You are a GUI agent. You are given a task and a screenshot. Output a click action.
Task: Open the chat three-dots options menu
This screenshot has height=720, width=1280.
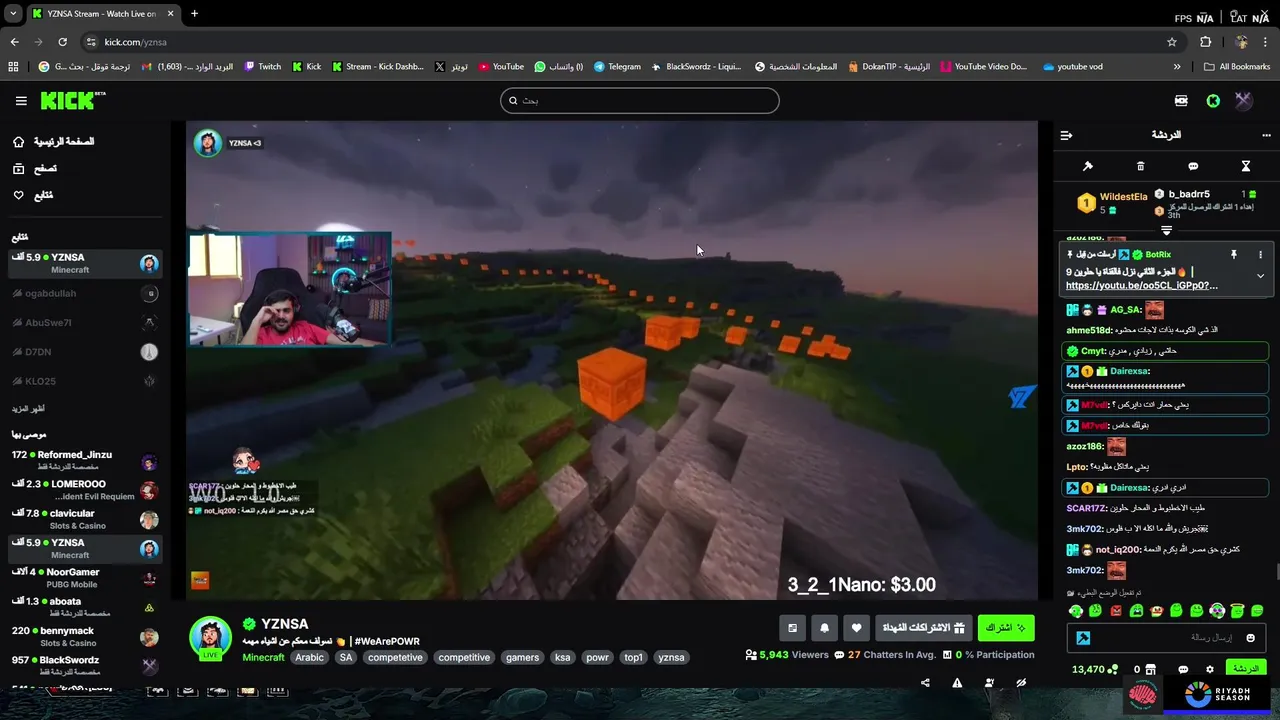click(x=1266, y=135)
